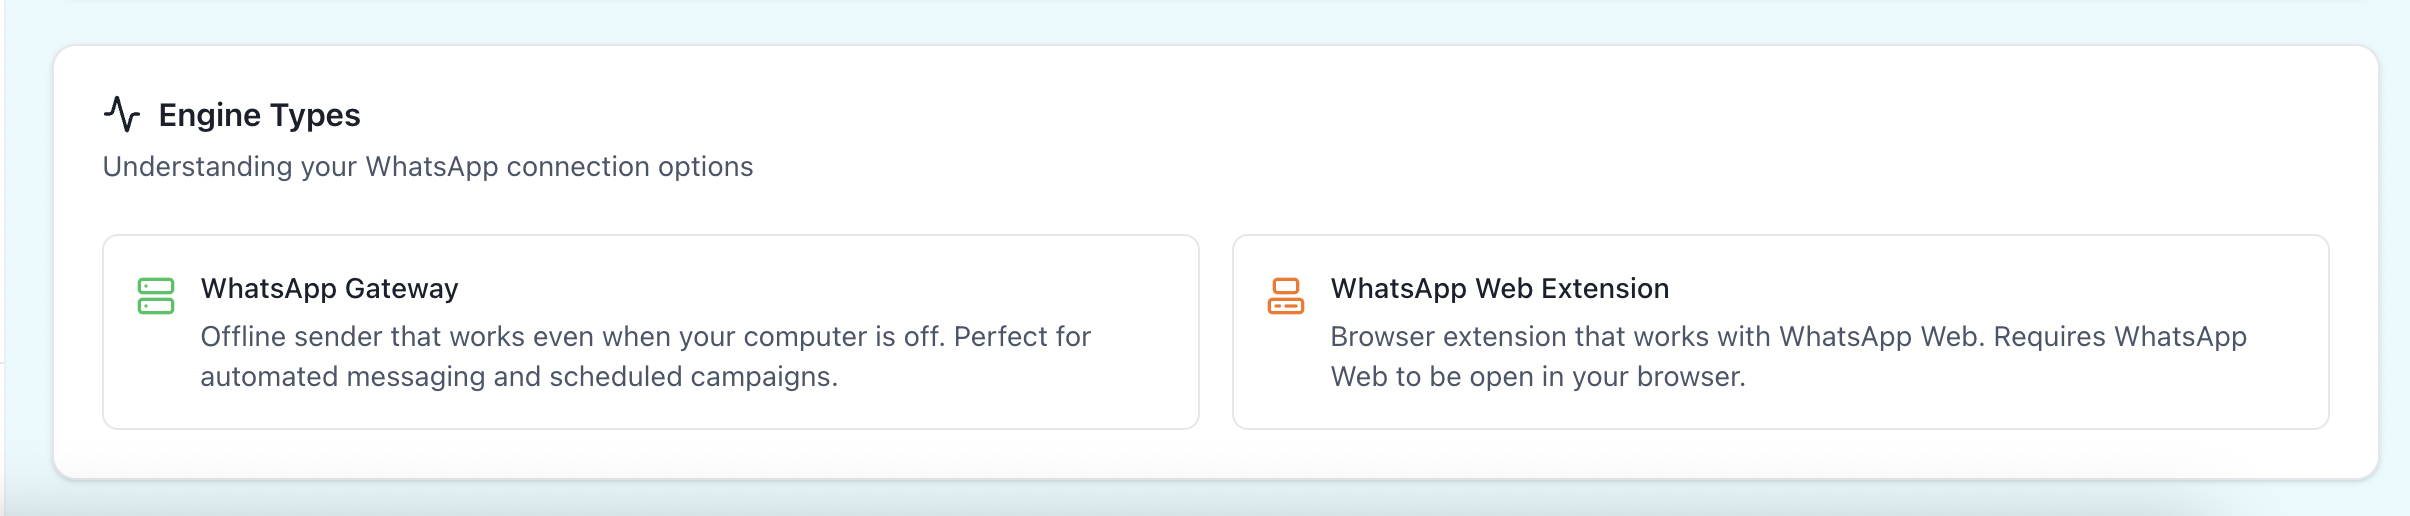Click the orange WhatsApp Web Extension icon
Screen dimensions: 2410x516
click(x=1286, y=296)
